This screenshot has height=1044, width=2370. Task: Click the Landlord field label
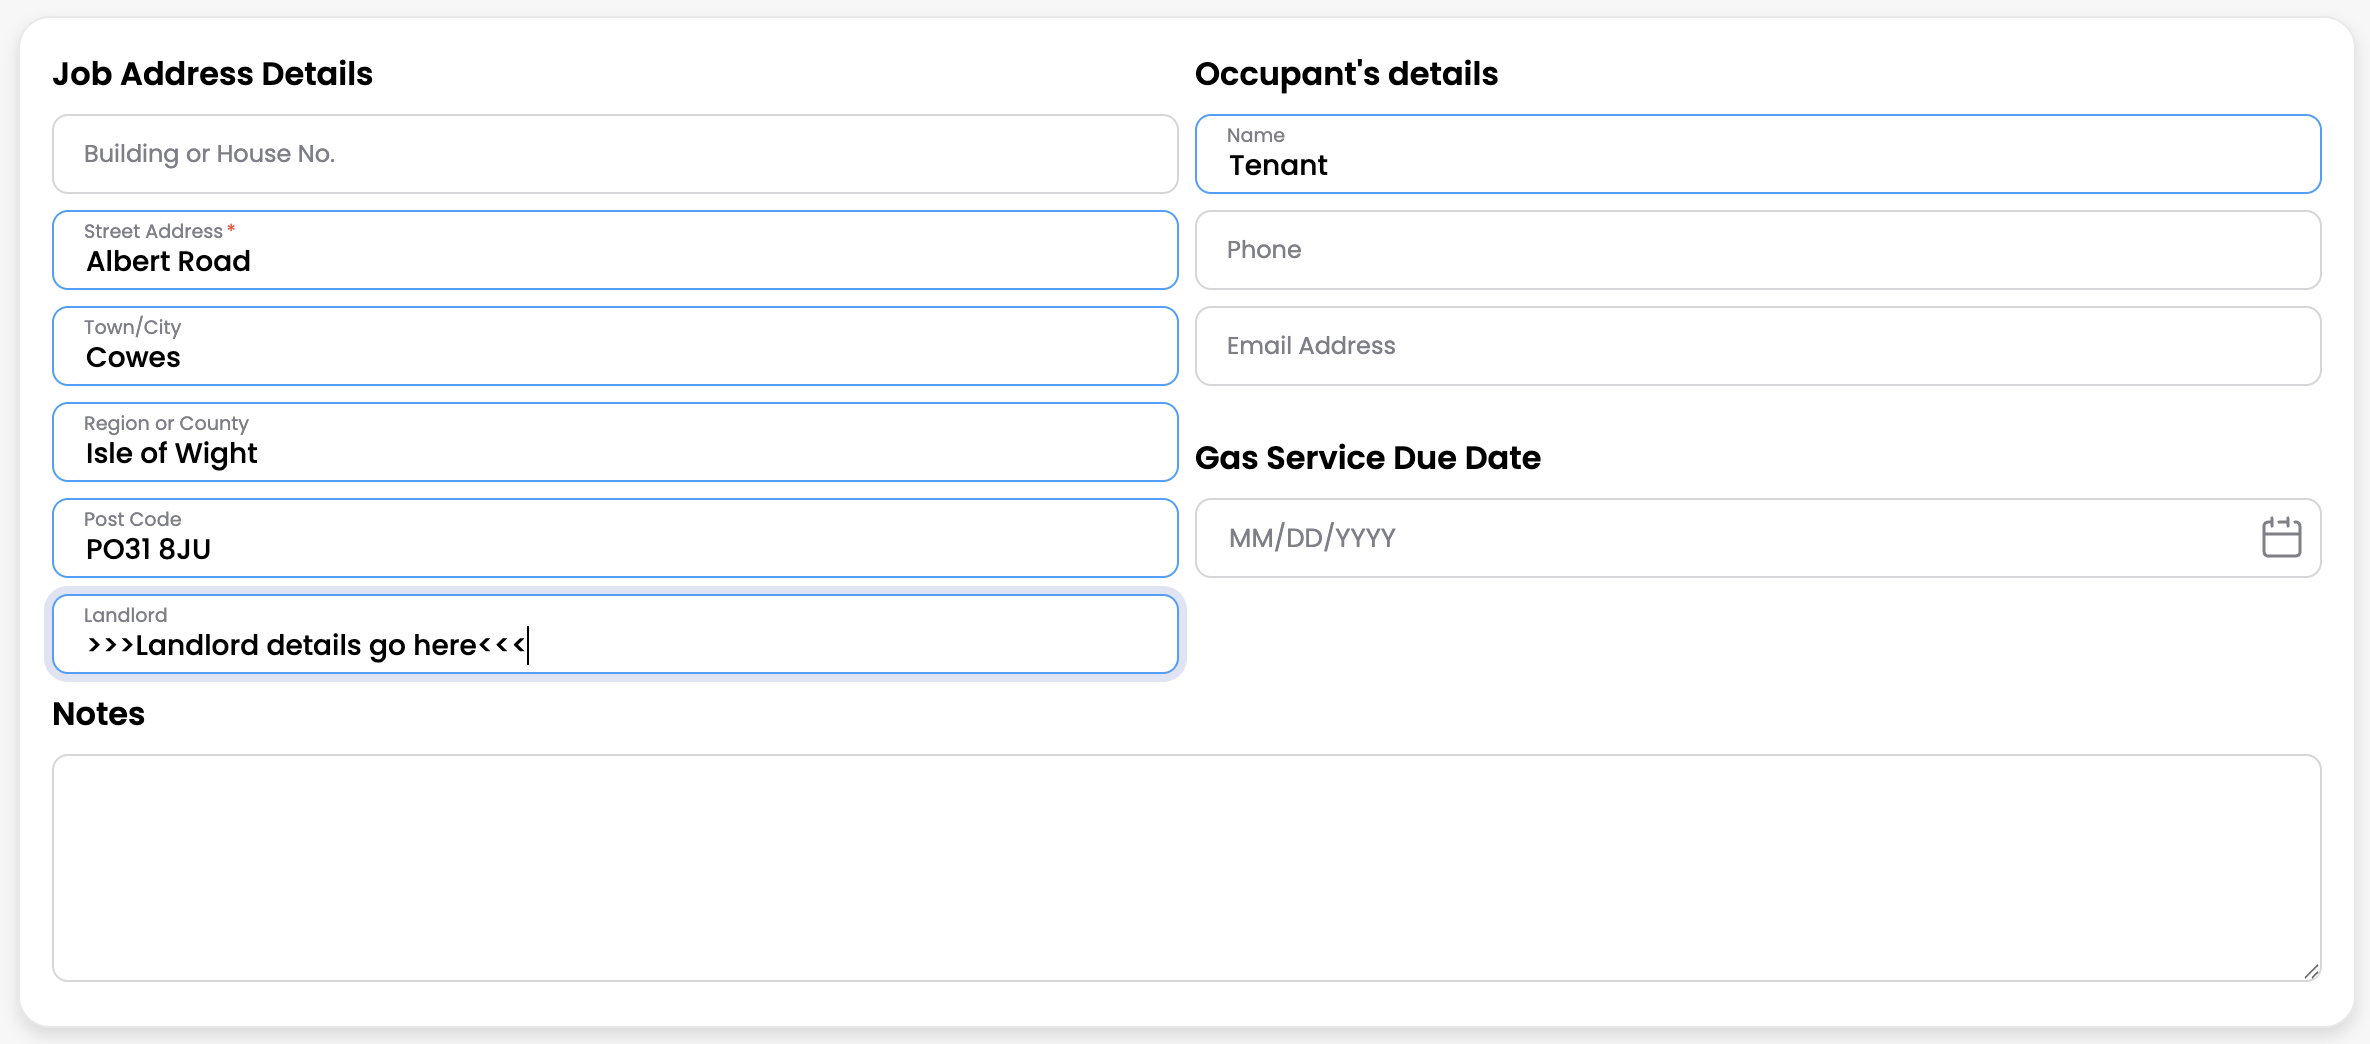click(125, 615)
